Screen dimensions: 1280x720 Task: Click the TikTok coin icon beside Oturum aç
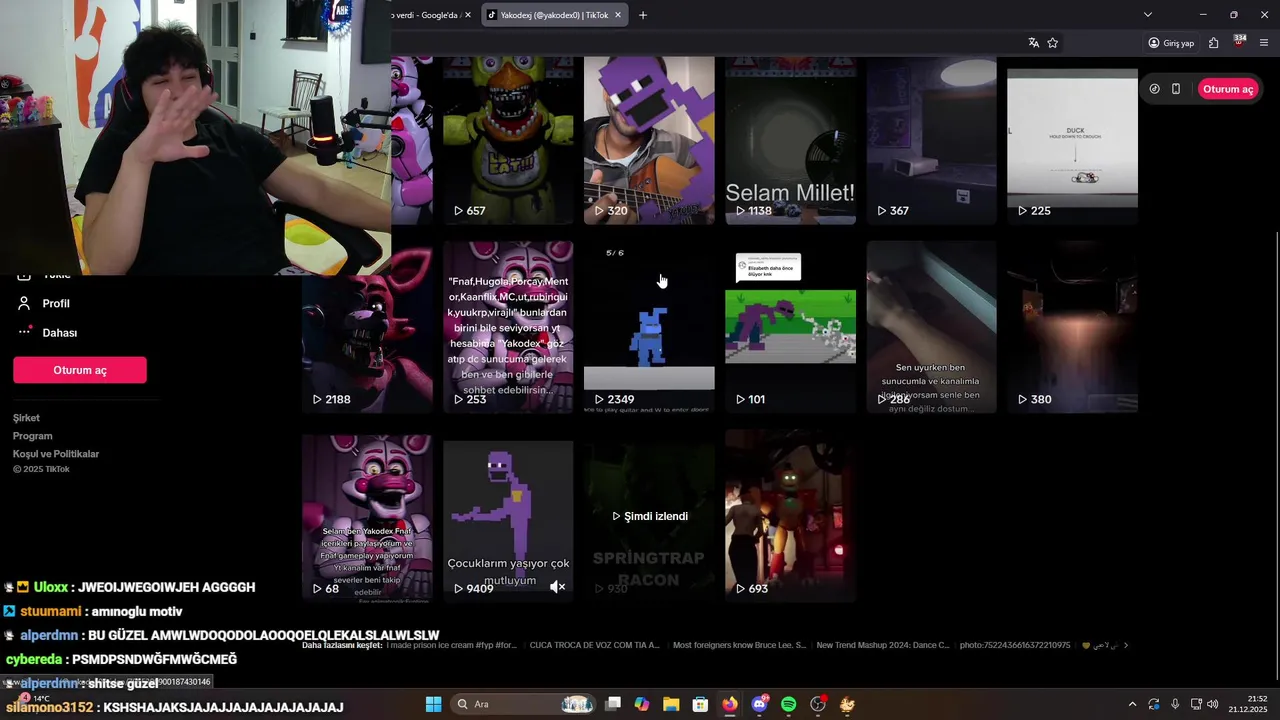[1154, 89]
